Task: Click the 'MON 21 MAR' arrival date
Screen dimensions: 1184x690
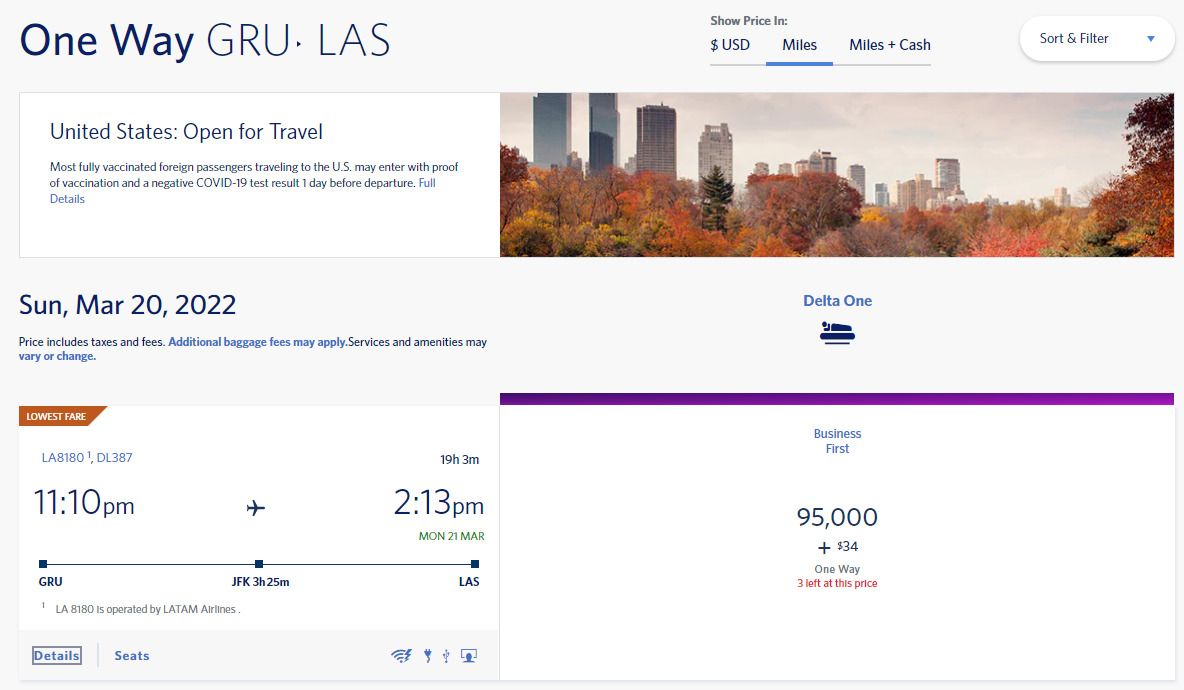Action: tap(452, 536)
